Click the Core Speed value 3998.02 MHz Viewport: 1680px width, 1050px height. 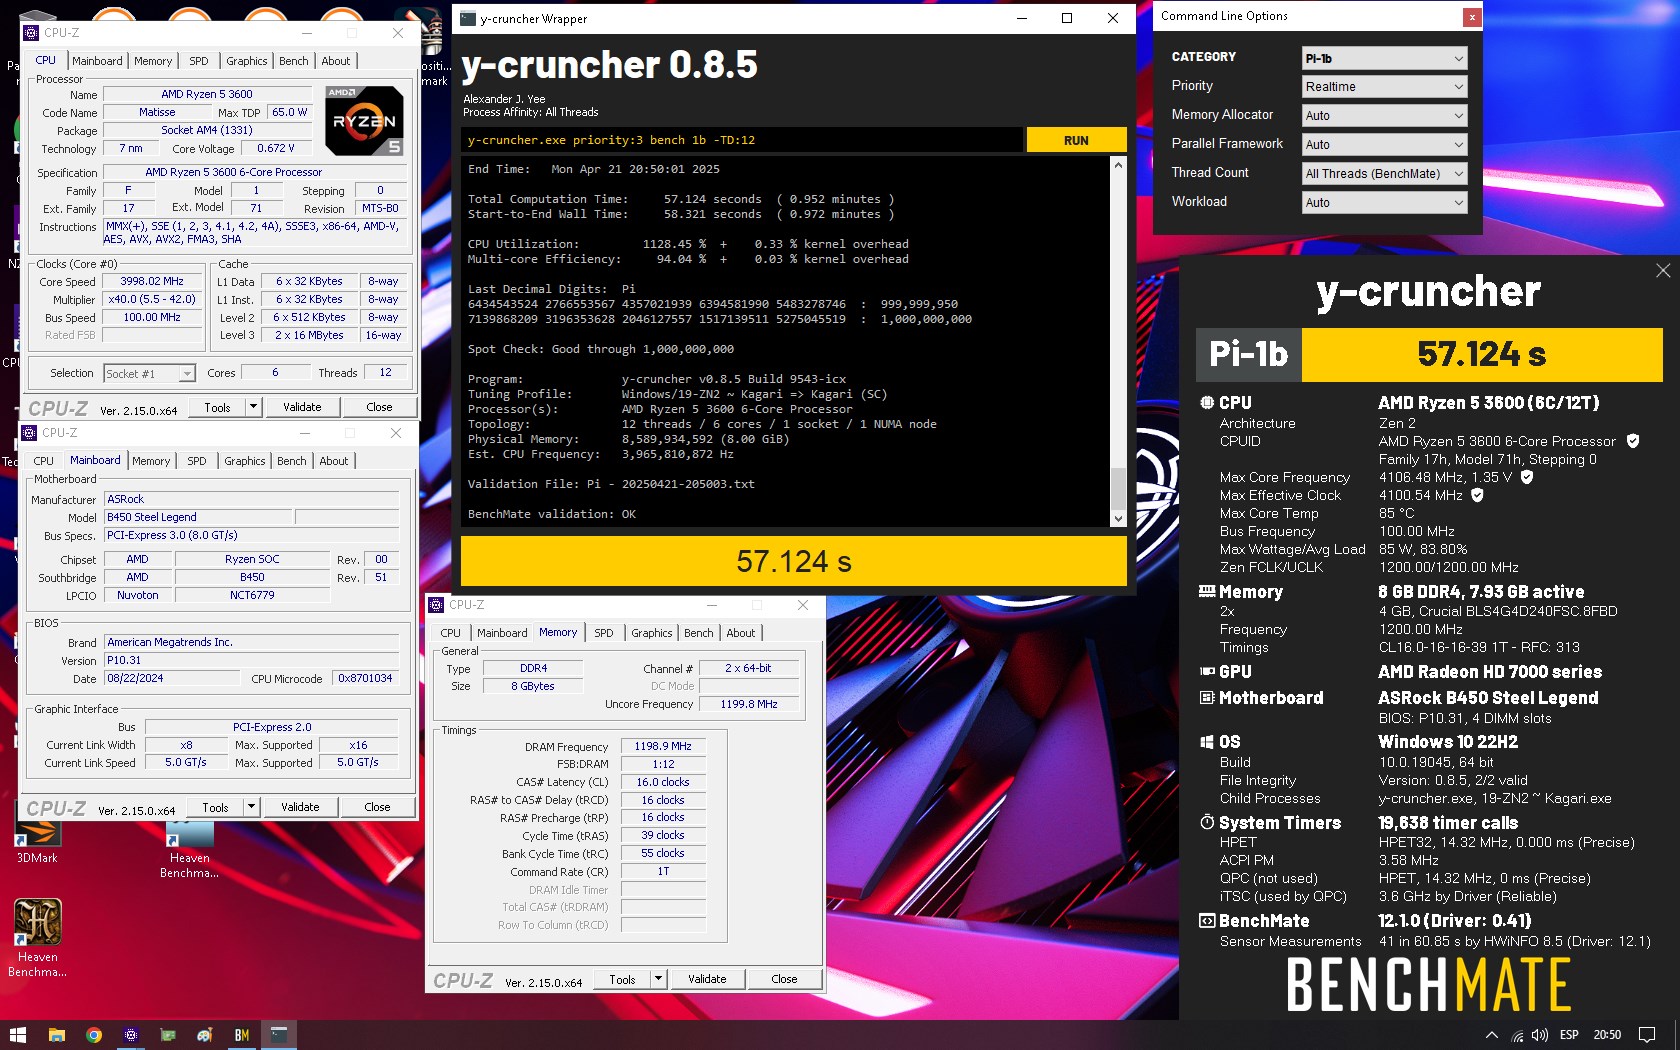152,282
